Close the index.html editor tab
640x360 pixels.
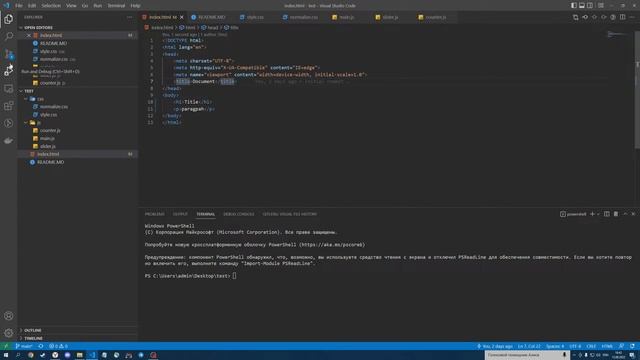[182, 17]
